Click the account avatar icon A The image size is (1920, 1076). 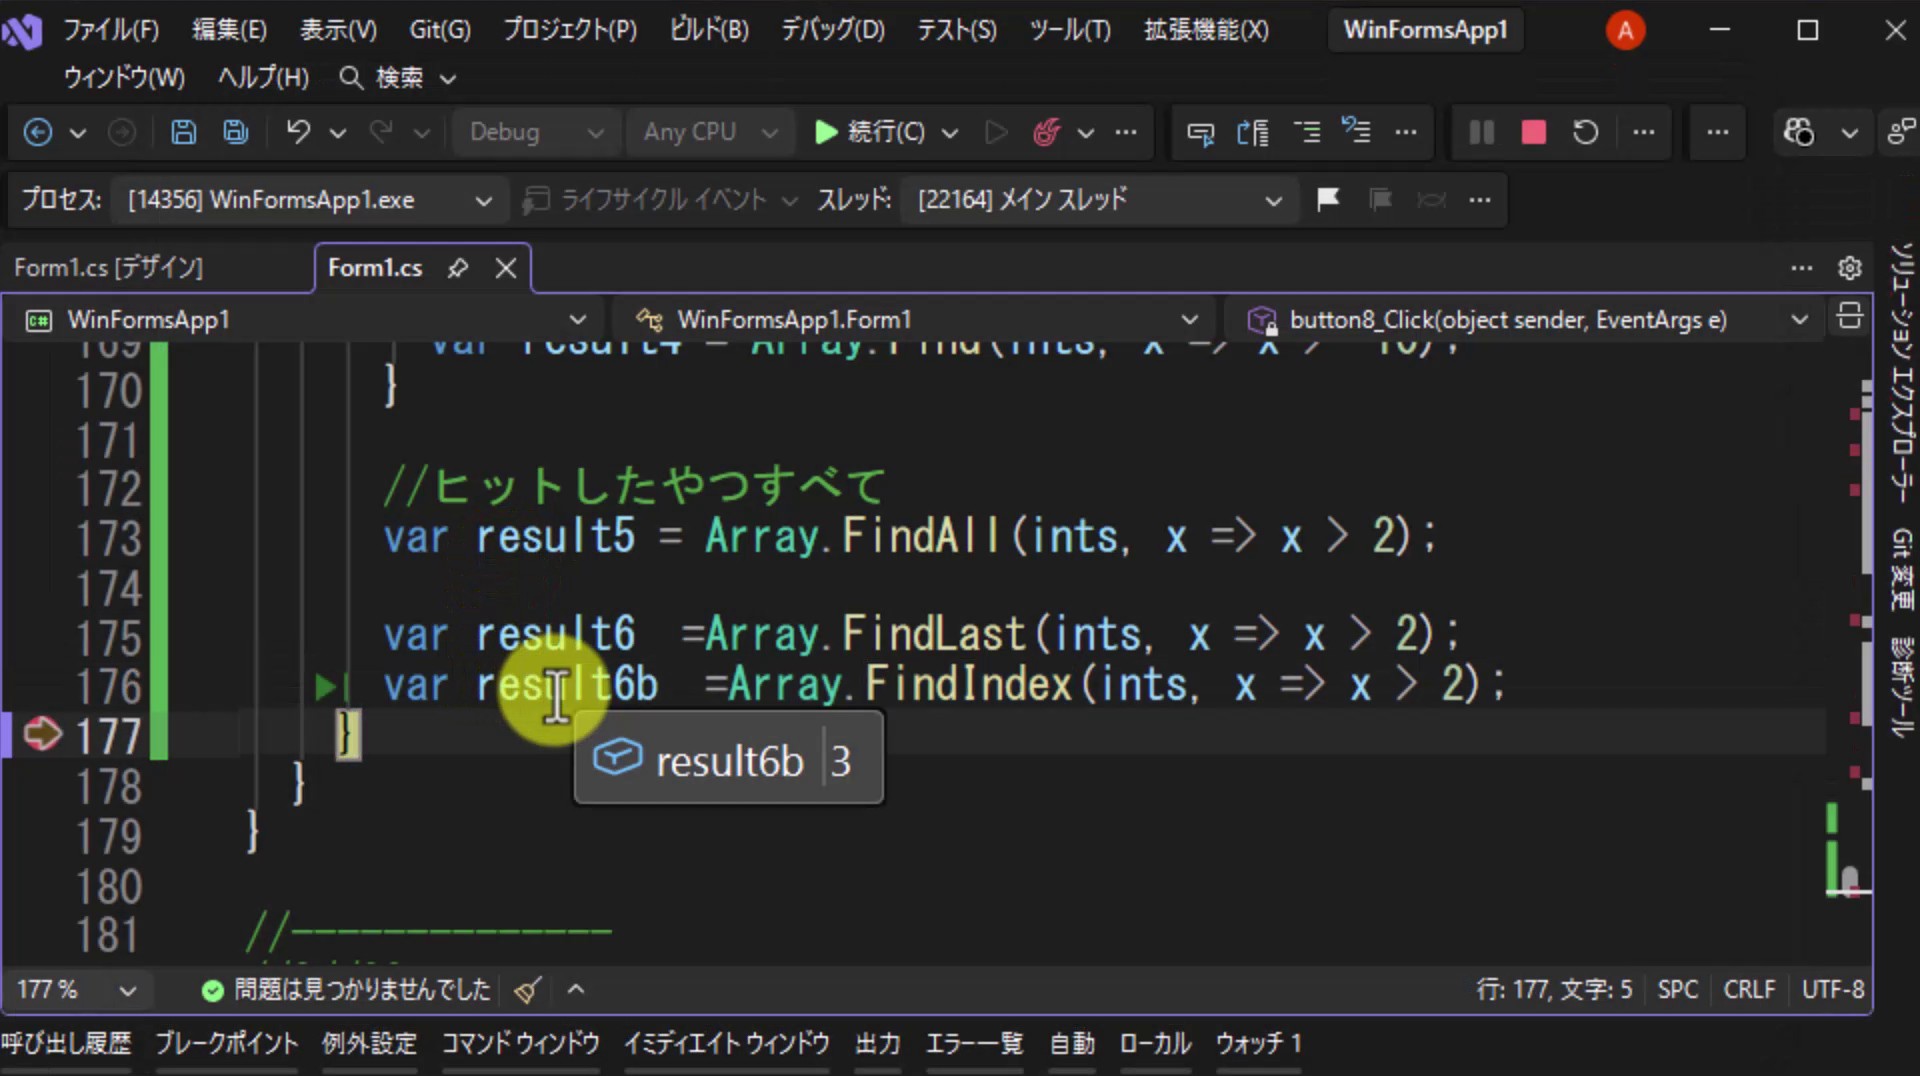point(1625,31)
